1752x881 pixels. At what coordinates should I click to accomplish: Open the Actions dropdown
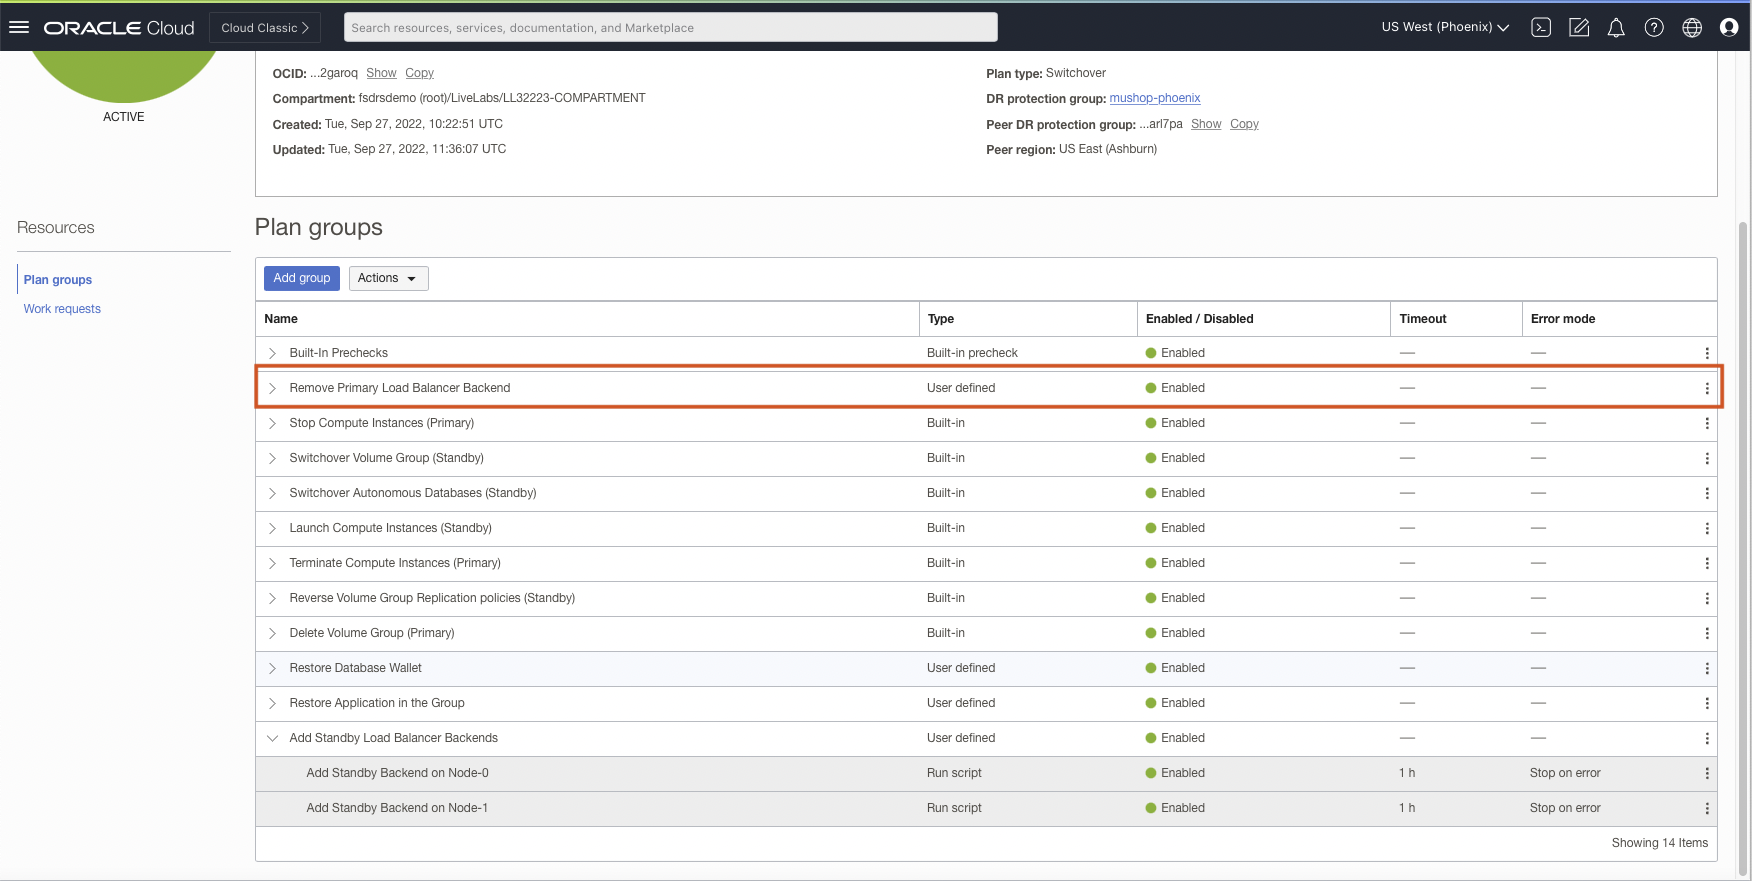(388, 278)
